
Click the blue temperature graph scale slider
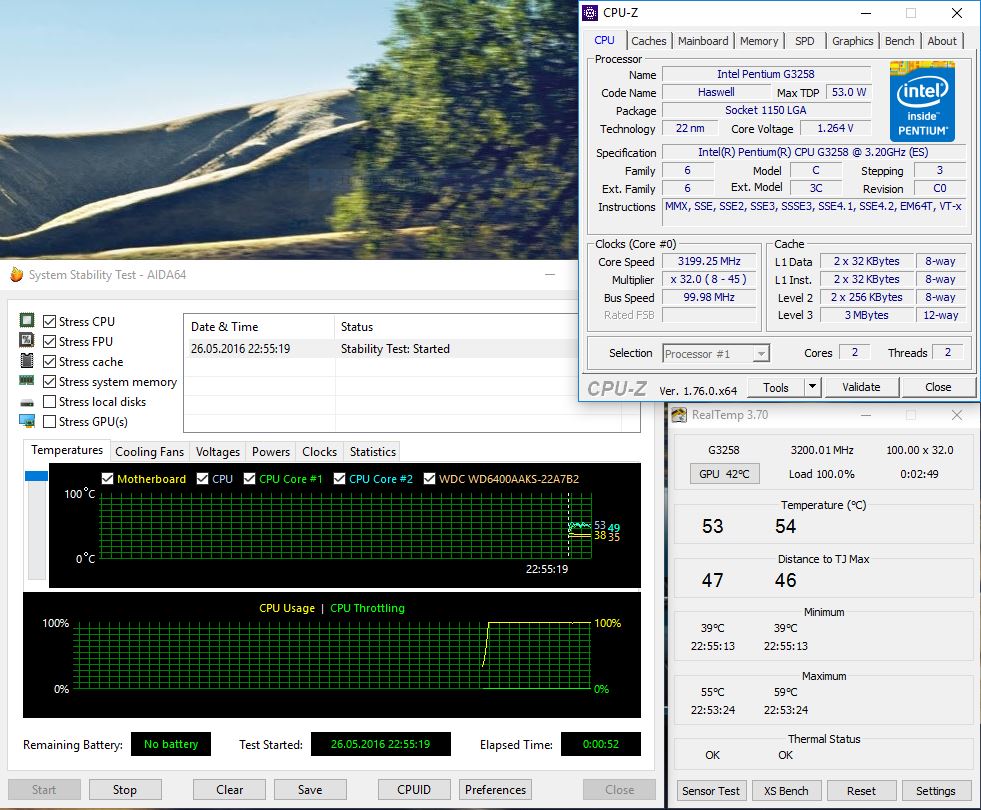click(x=36, y=476)
